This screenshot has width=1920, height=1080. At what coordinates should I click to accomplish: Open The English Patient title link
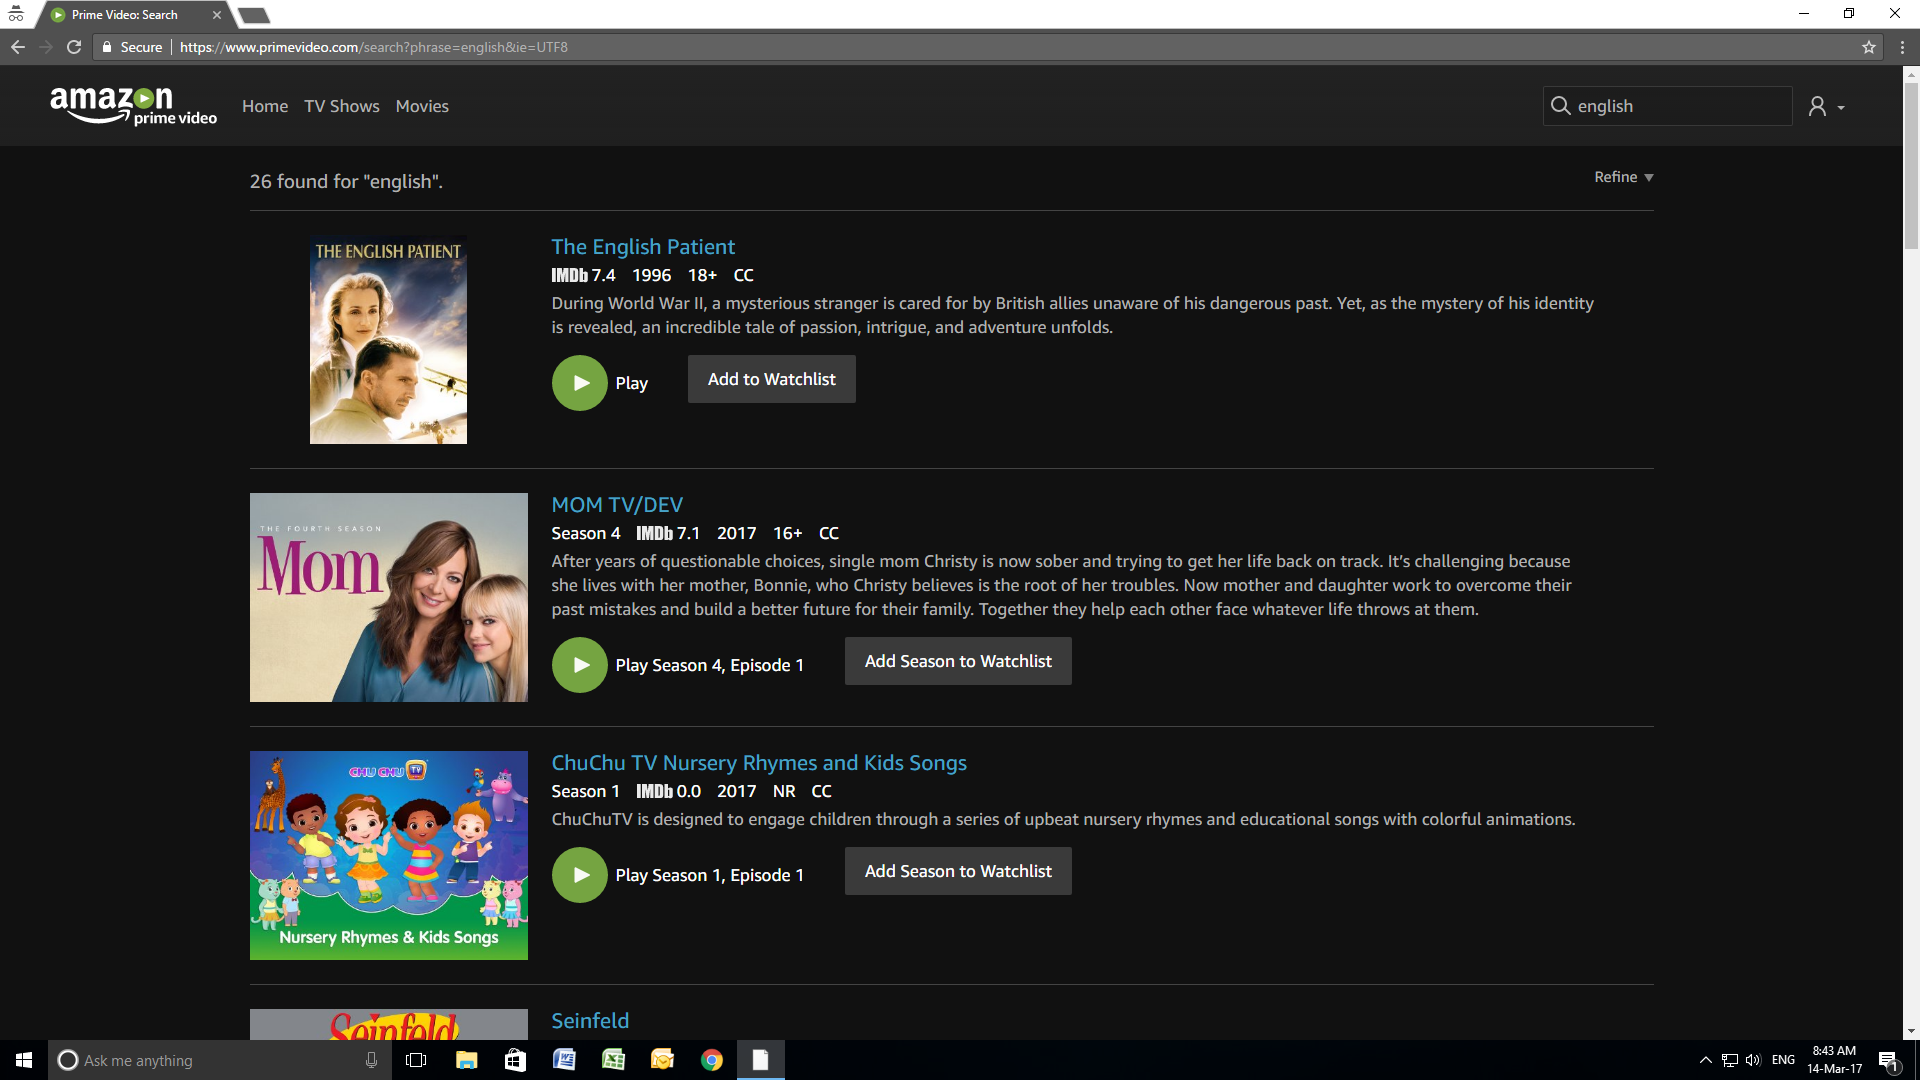[x=643, y=247]
